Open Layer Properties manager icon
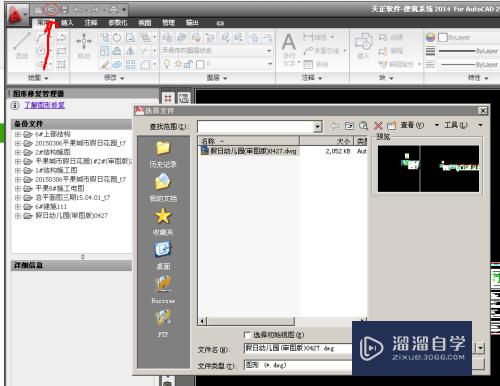500x386 pixels. click(x=167, y=37)
